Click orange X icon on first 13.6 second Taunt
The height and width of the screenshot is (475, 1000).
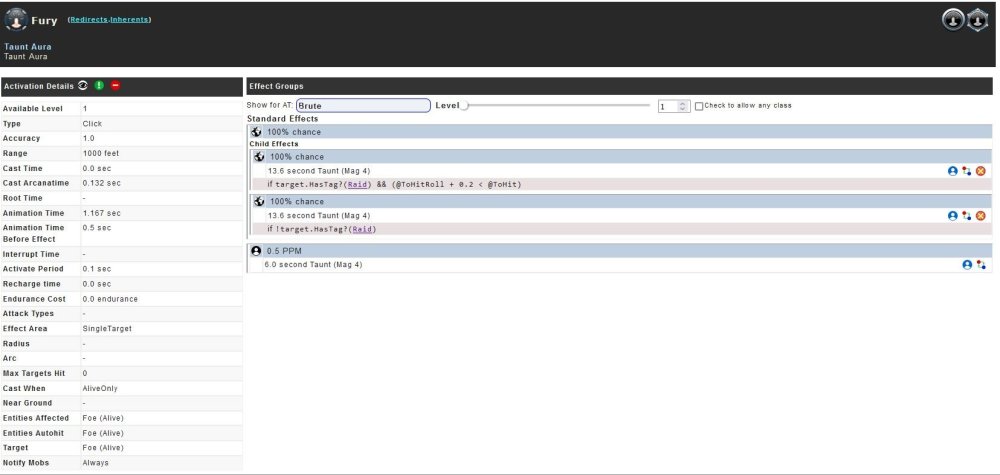[x=980, y=171]
